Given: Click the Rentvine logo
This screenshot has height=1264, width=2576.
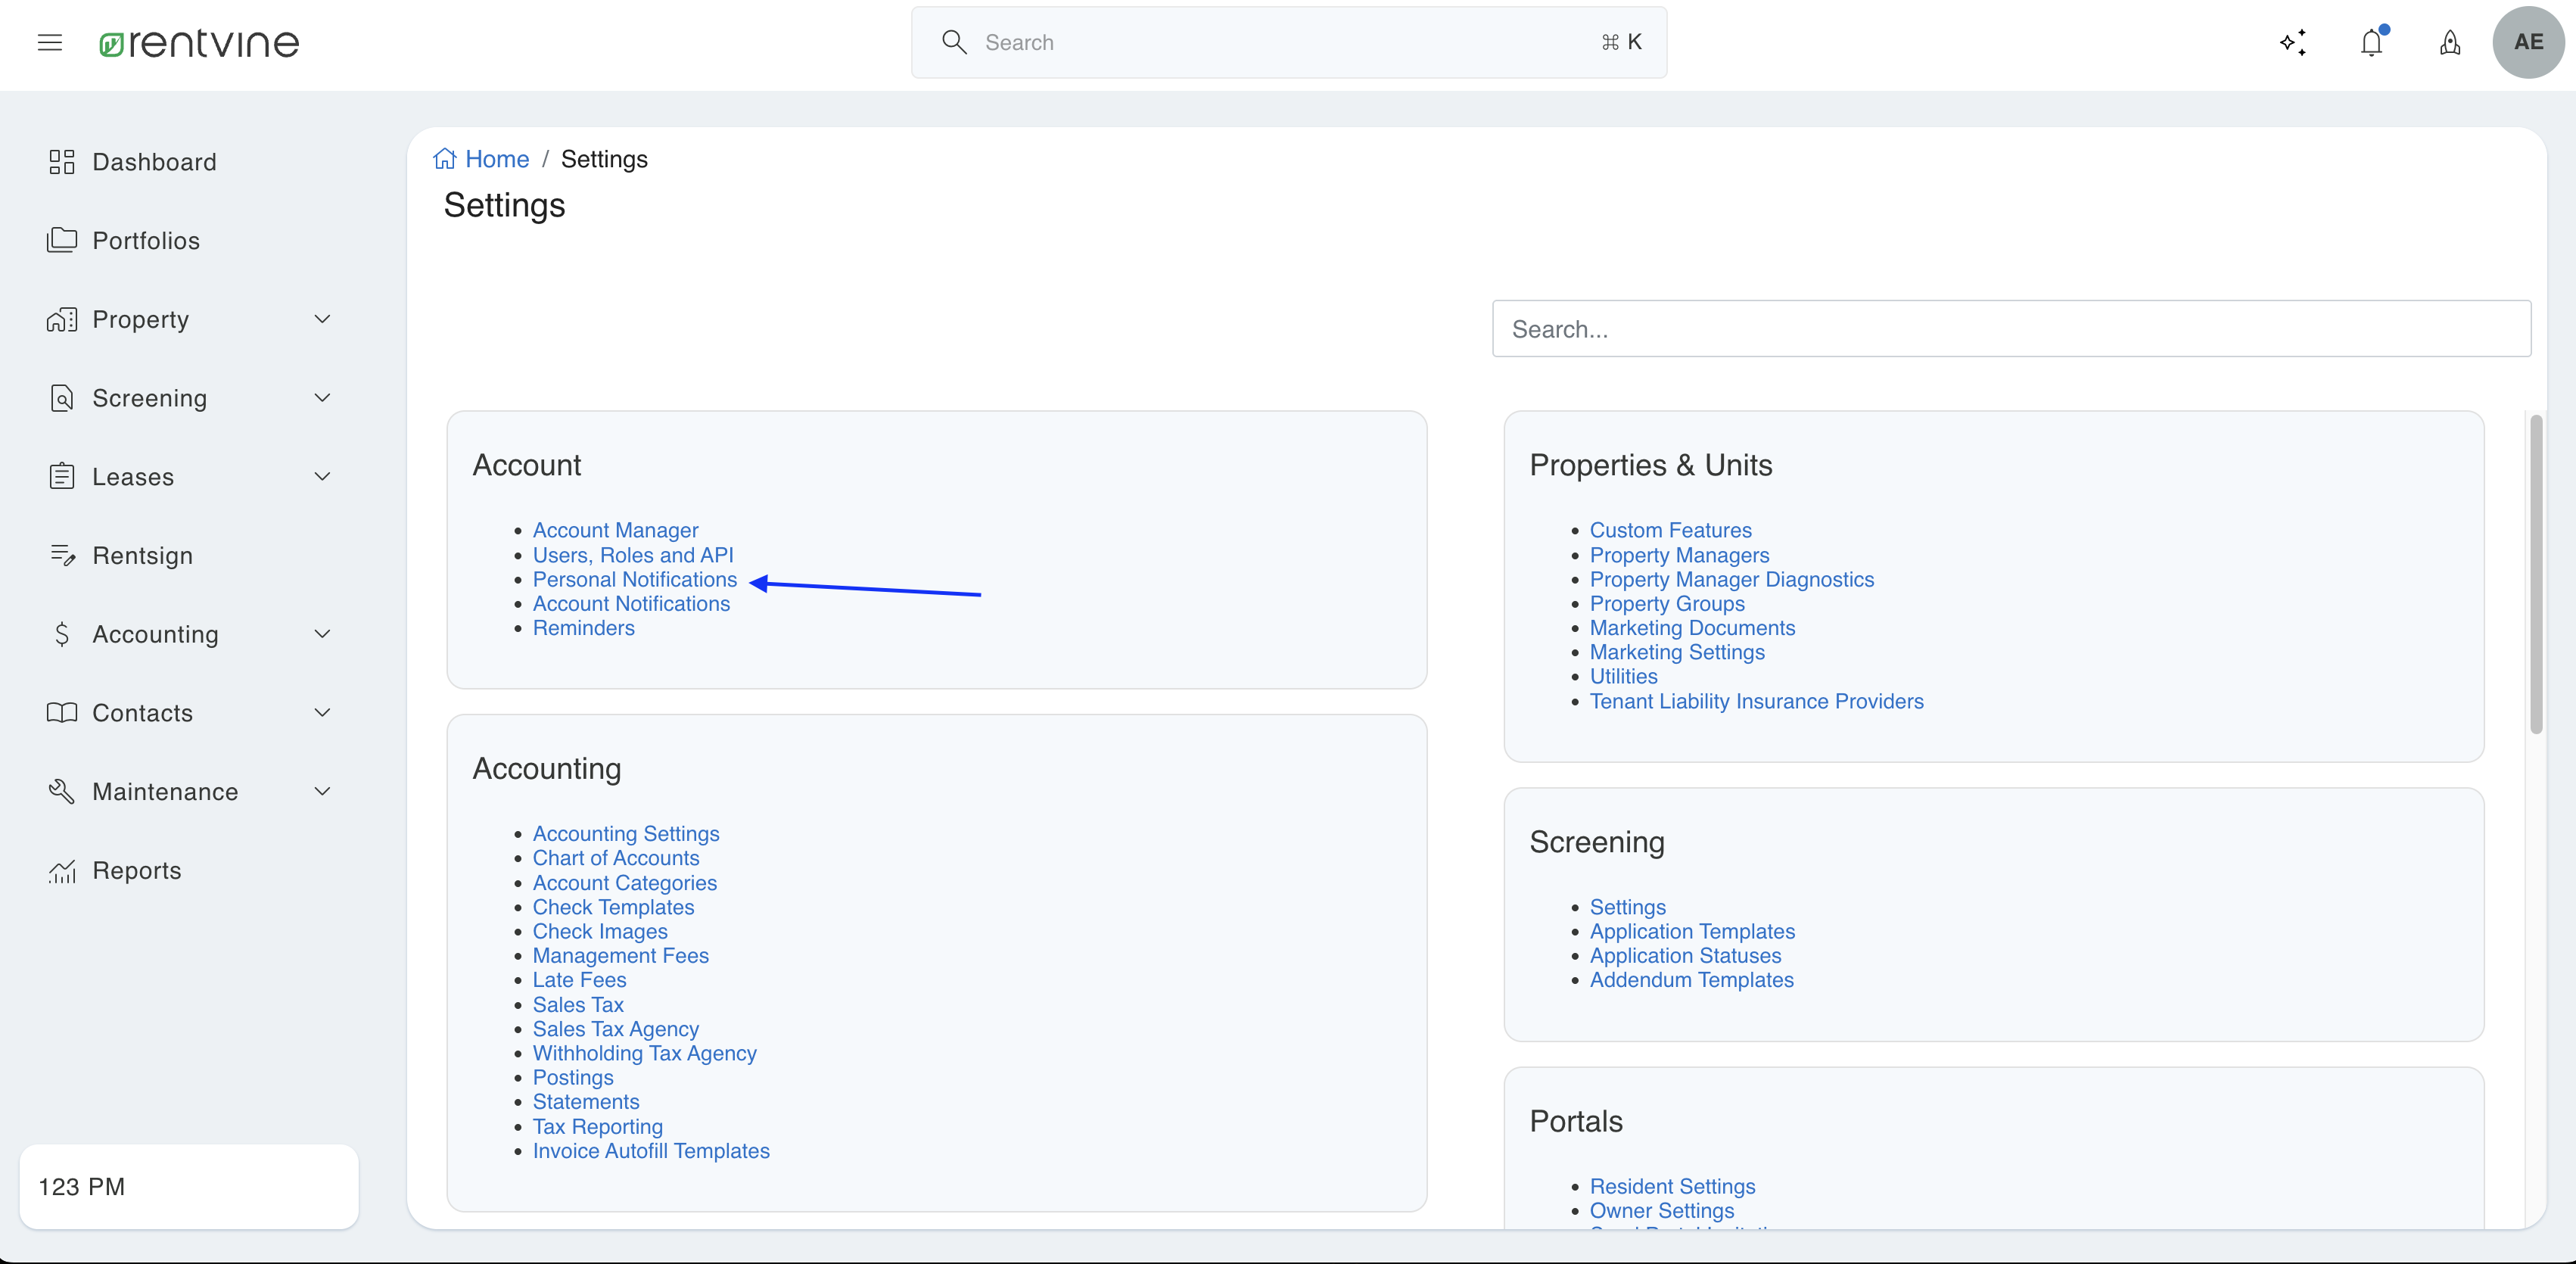Looking at the screenshot, I should pos(199,42).
